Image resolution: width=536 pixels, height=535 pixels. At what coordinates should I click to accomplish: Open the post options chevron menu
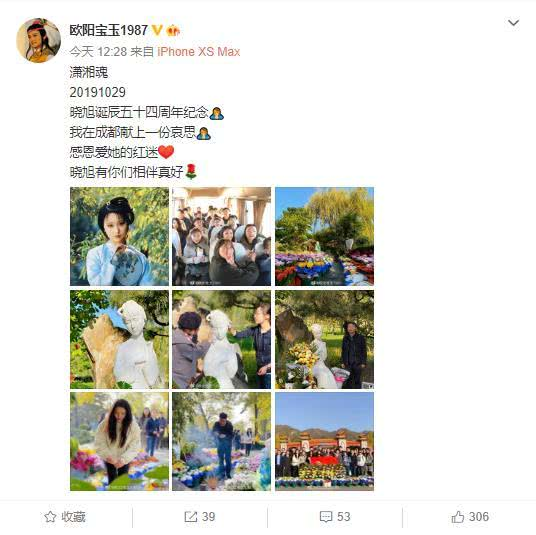[513, 23]
